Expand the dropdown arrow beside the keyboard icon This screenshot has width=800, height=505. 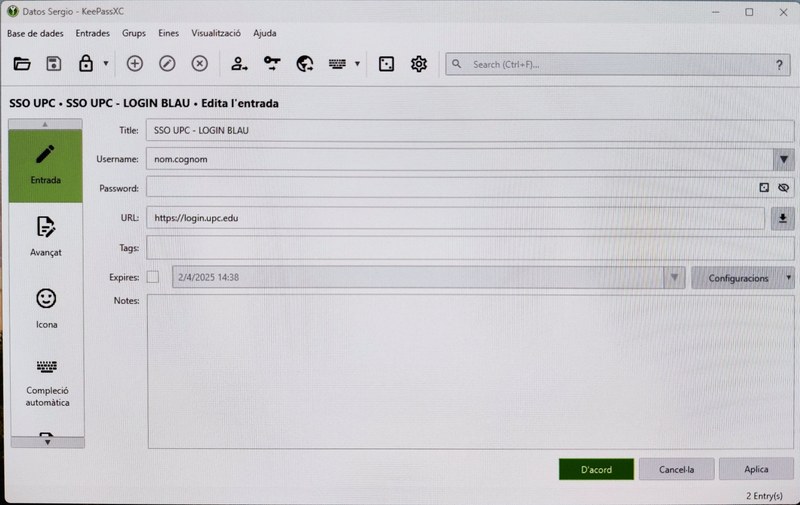(x=358, y=64)
